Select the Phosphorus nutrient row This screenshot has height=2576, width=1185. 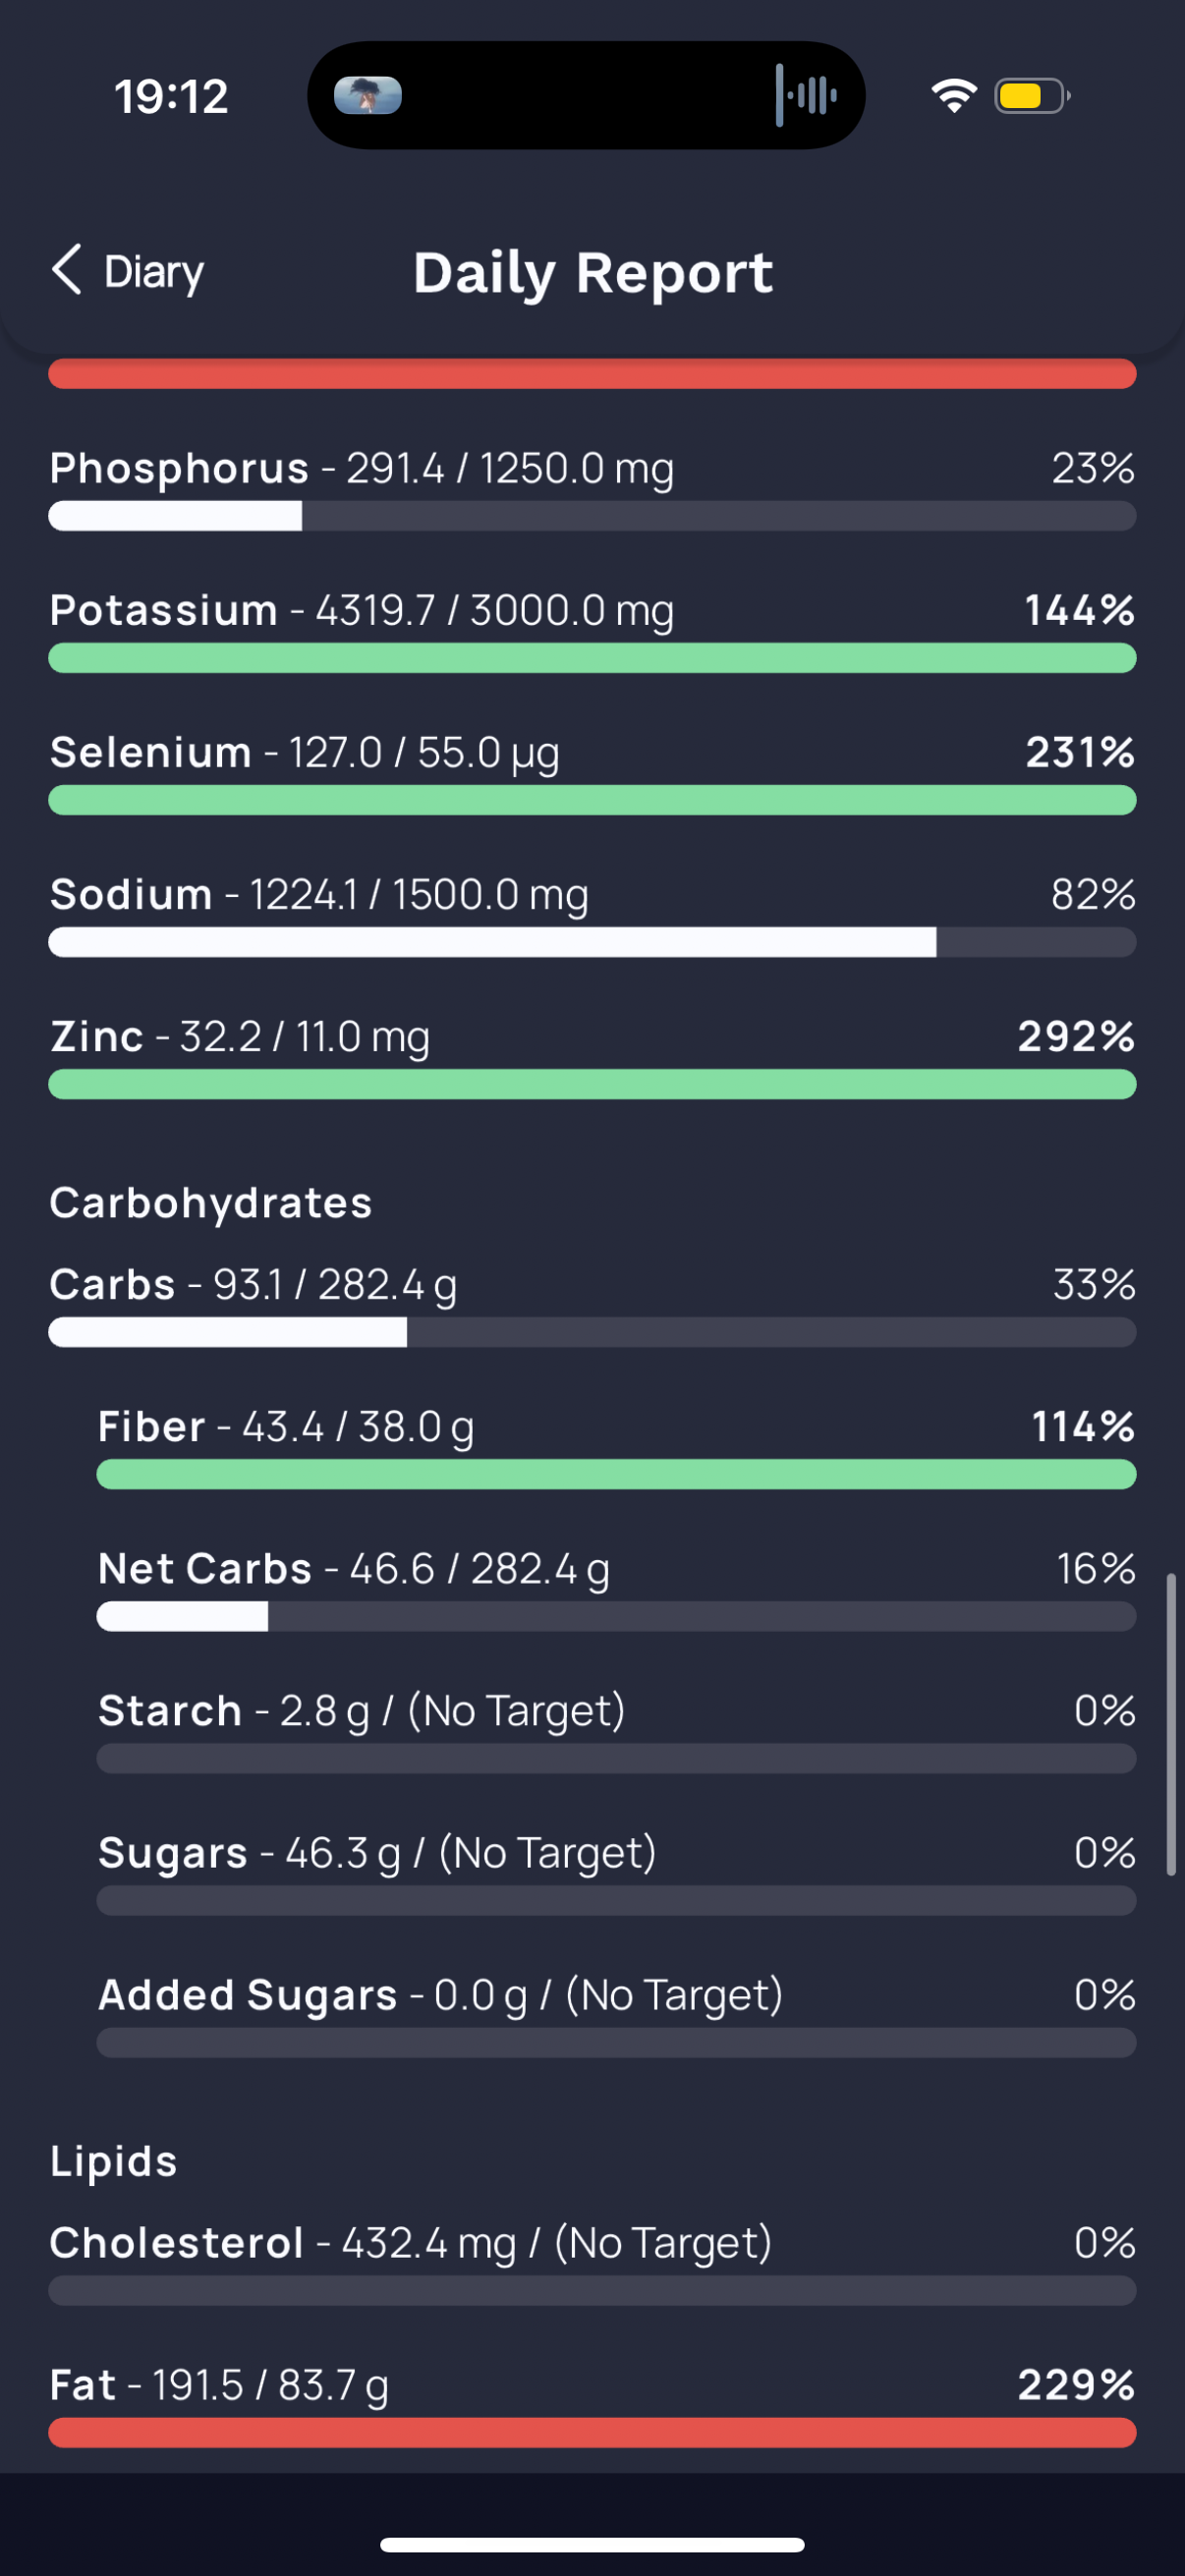pos(592,488)
